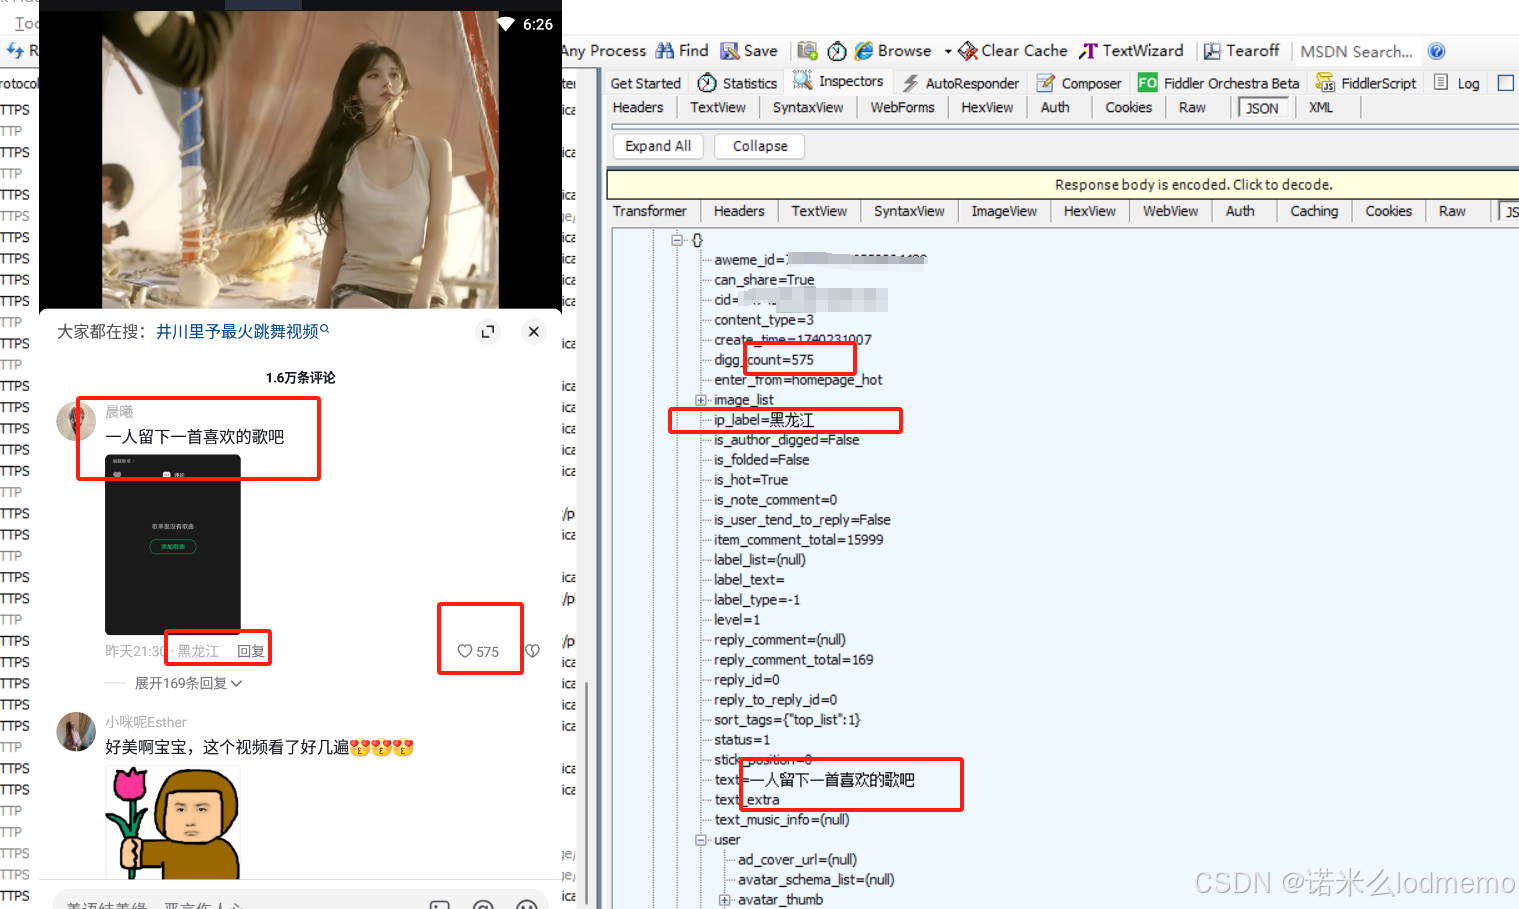Click the Find binoculars icon

tap(665, 51)
